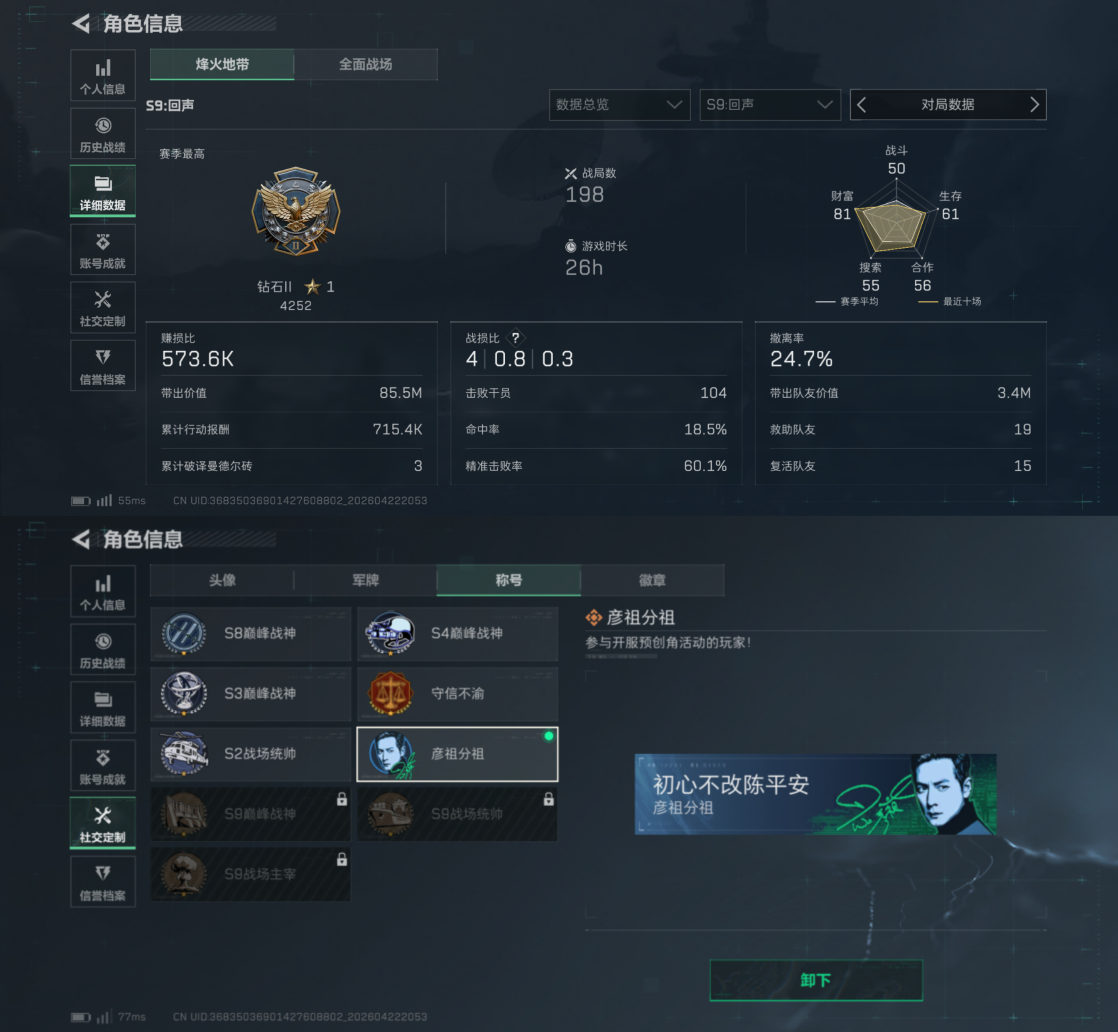Screen dimensions: 1118x1032
Task: Click the left chevron beside 对局数据
Action: [862, 105]
